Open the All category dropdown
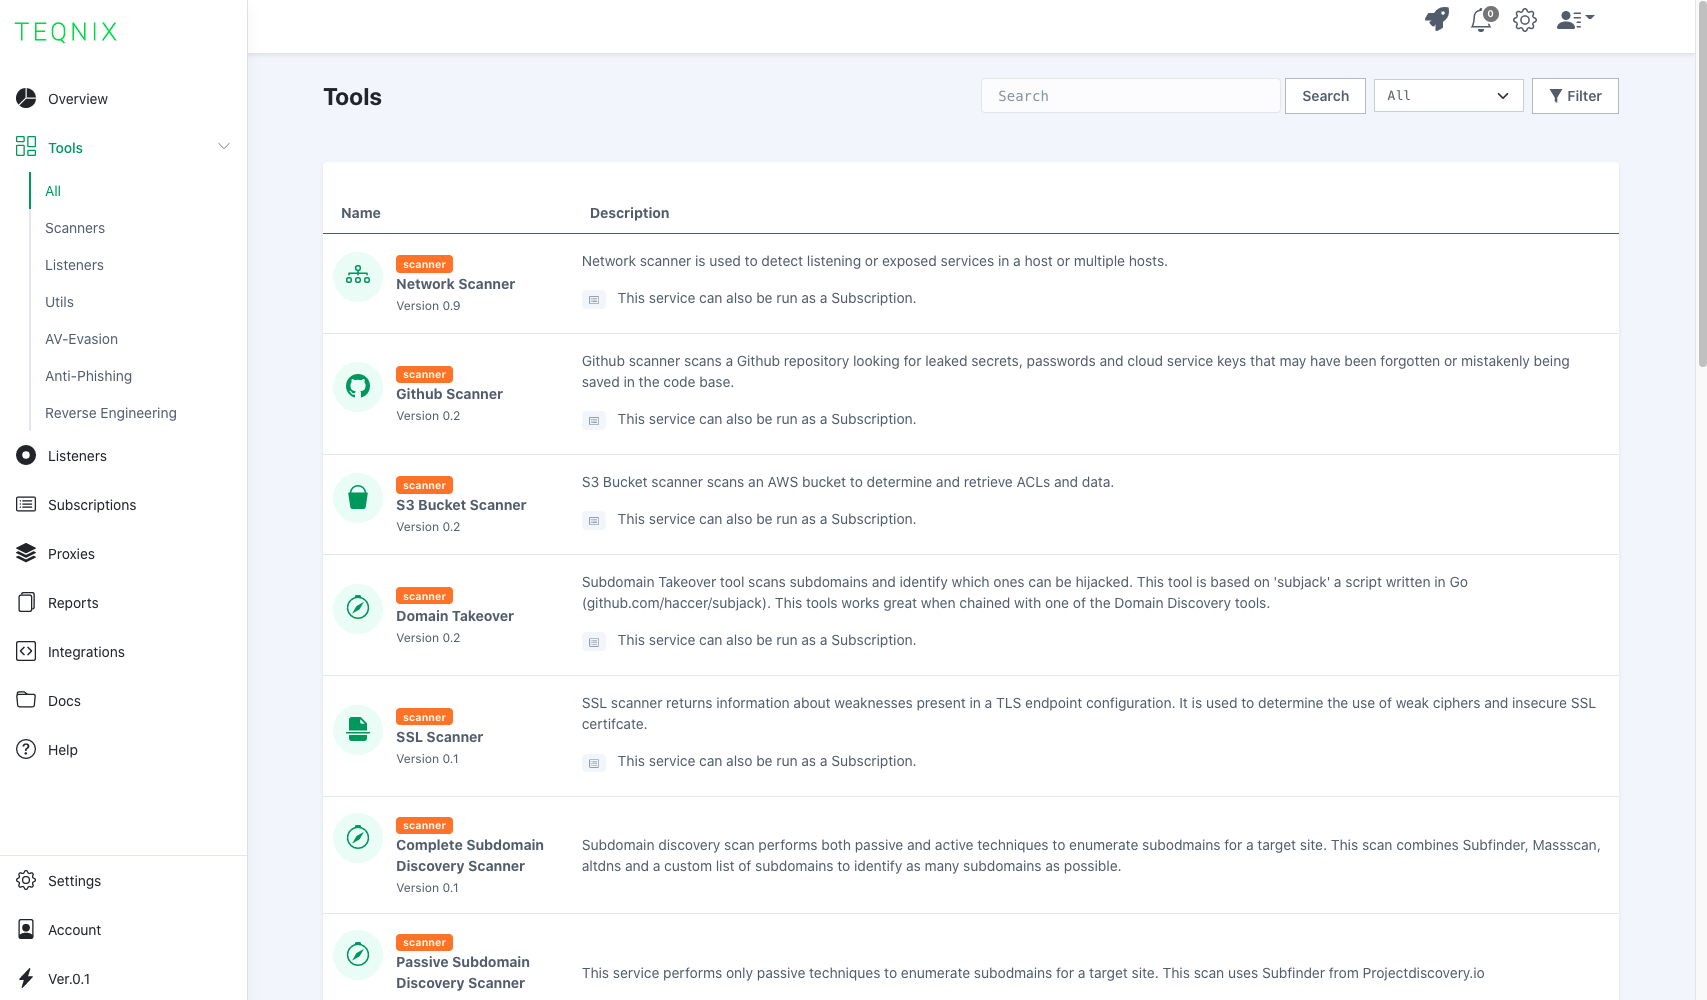 tap(1448, 95)
